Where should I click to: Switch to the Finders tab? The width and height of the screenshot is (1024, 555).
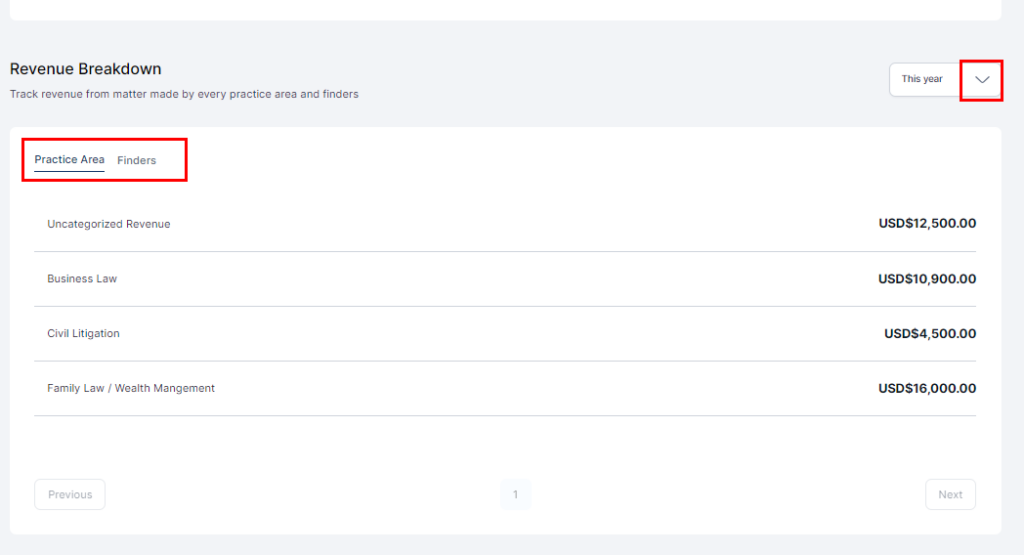click(x=137, y=160)
